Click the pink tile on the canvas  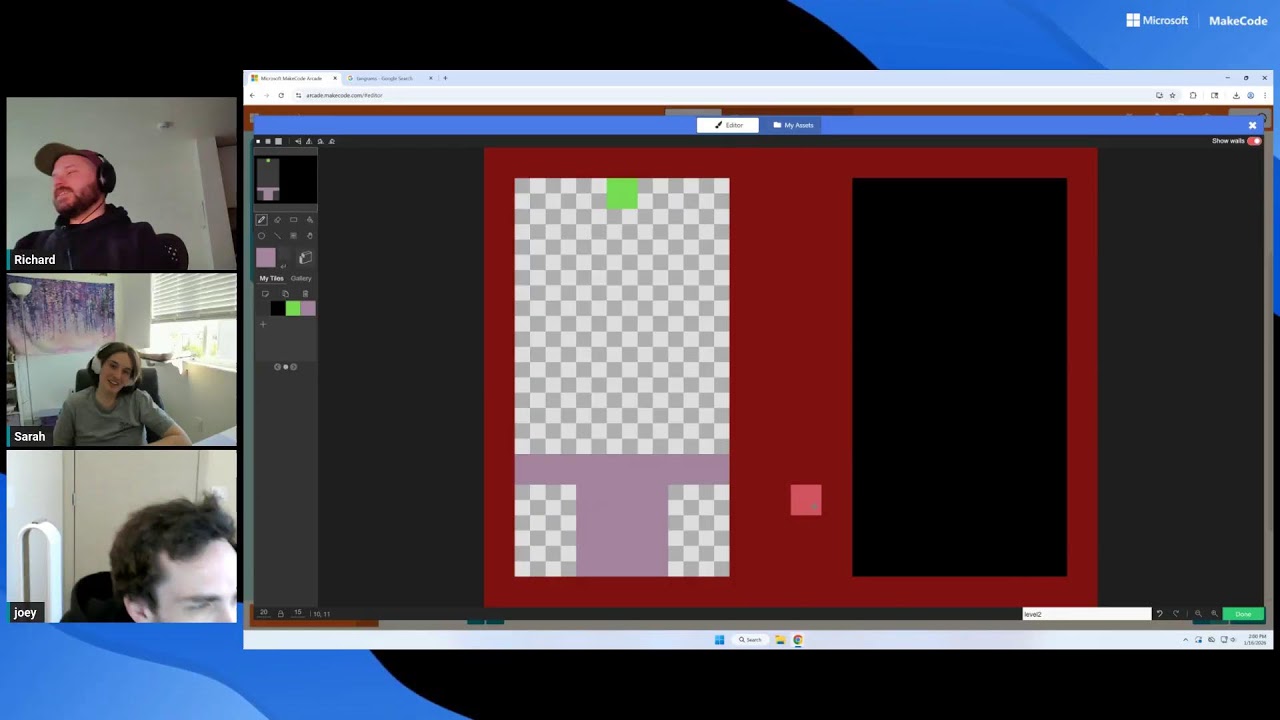pos(806,500)
